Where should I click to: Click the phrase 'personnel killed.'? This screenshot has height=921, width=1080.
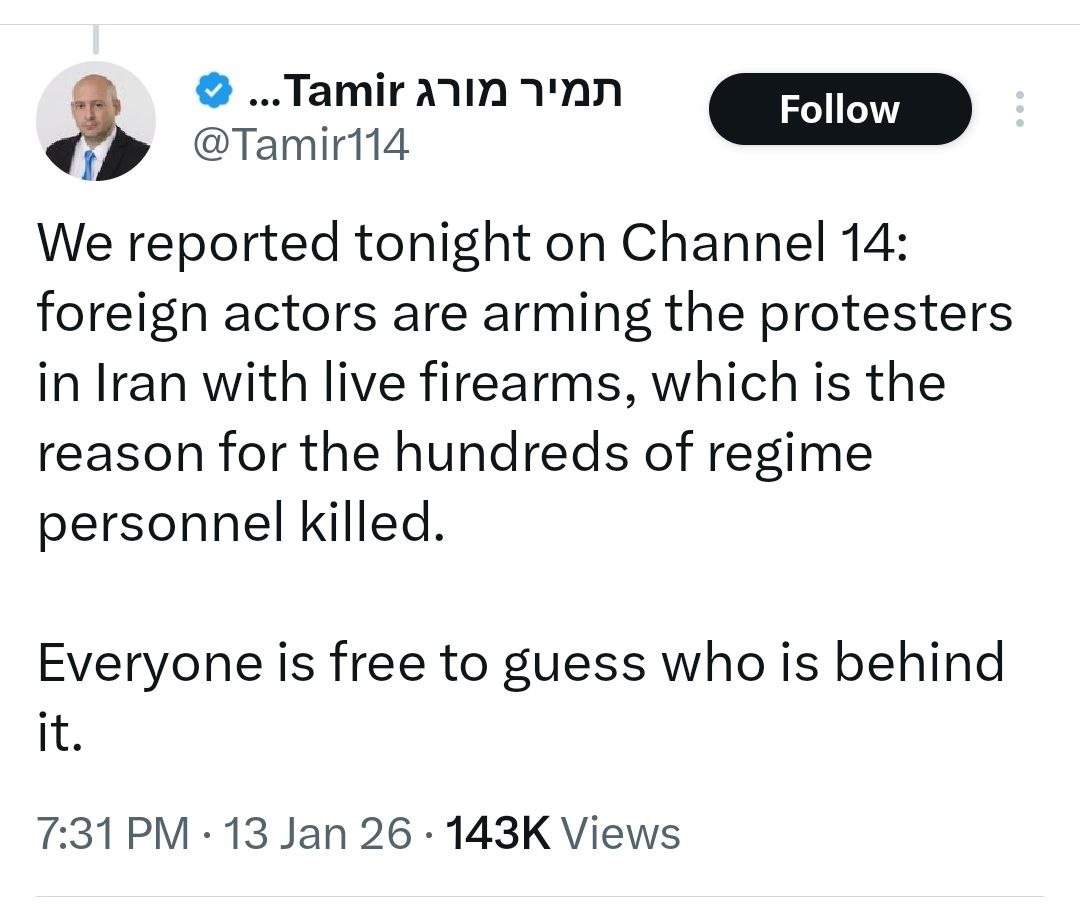[240, 524]
